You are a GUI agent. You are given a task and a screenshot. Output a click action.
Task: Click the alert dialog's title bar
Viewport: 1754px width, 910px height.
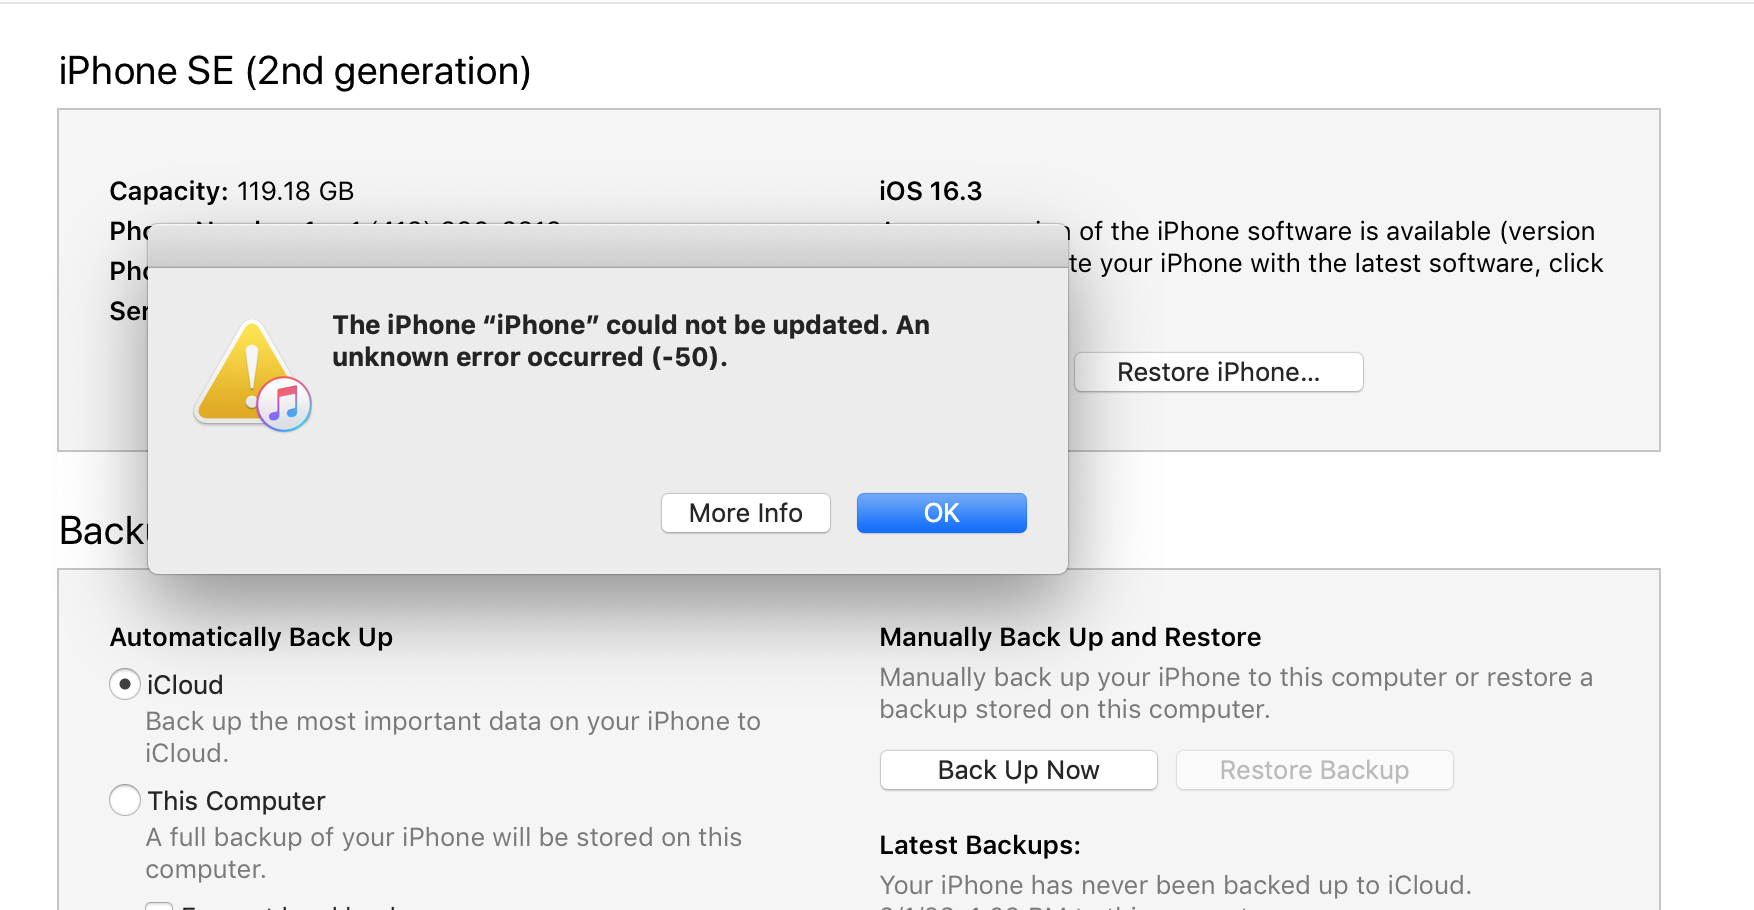(607, 246)
